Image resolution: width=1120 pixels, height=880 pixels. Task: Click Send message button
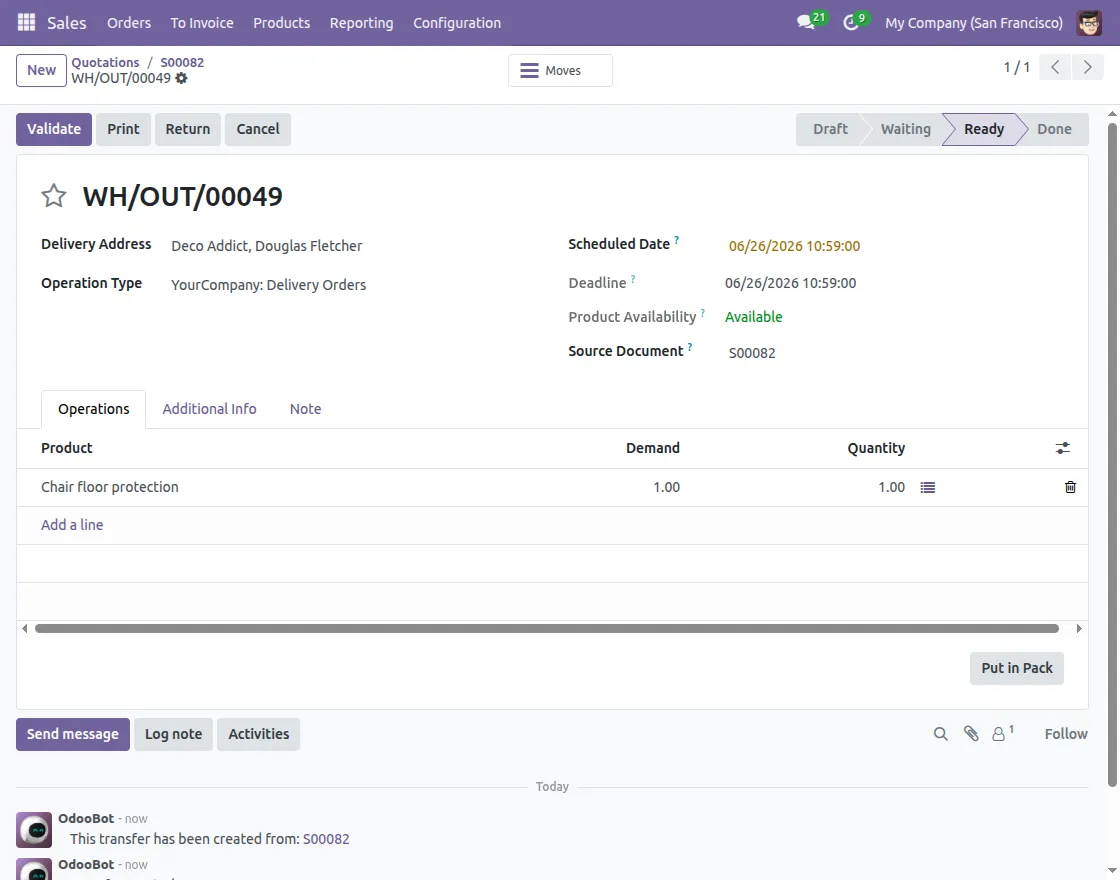(73, 734)
